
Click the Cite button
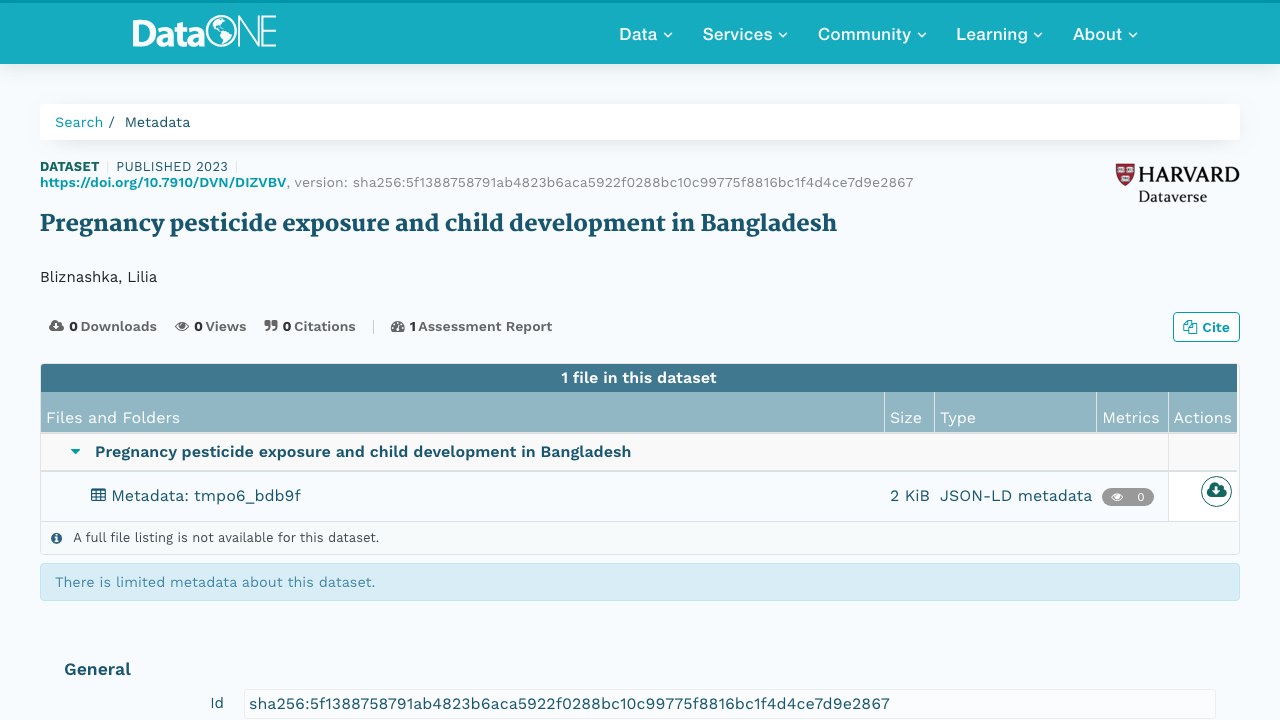[1206, 327]
